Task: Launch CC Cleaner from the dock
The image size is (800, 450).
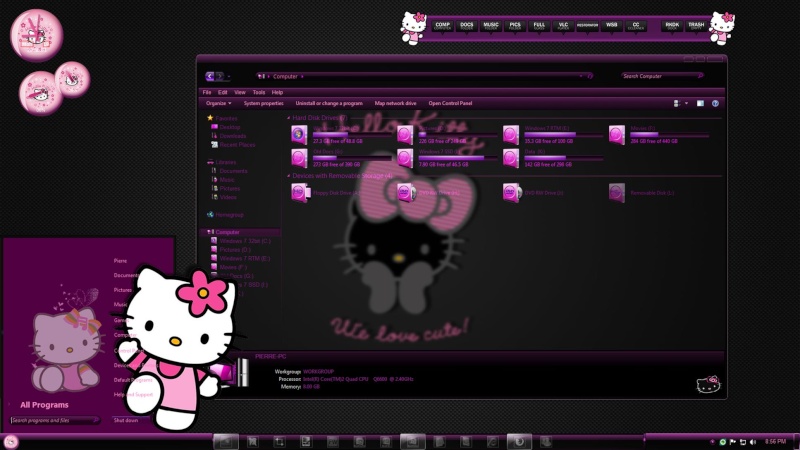Action: [636, 26]
